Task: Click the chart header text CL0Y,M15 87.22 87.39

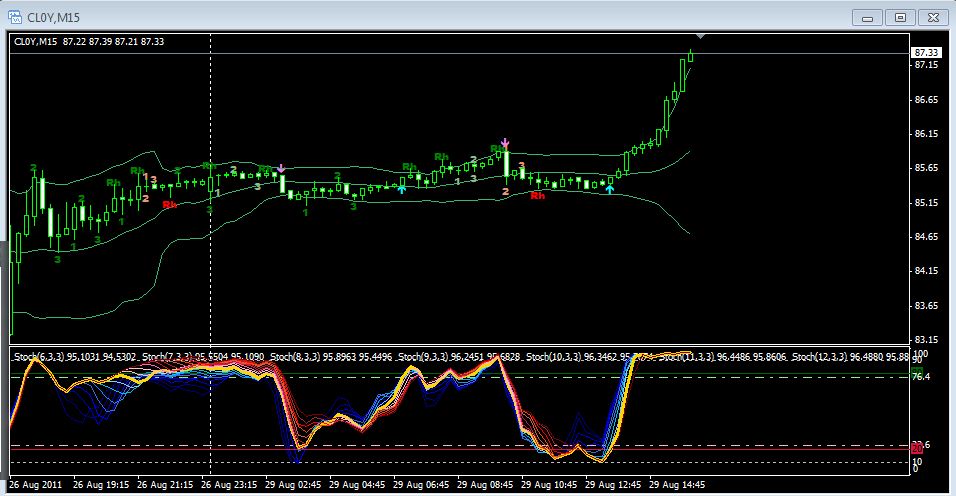Action: click(89, 41)
